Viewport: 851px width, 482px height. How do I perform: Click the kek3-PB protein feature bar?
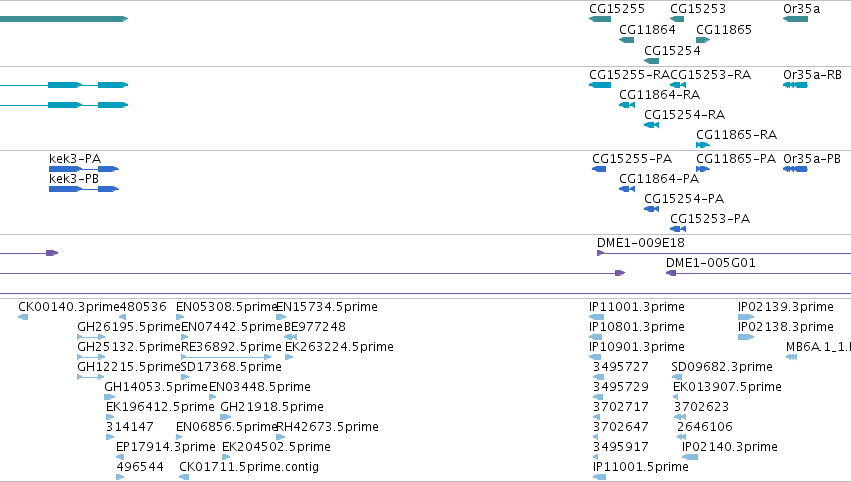point(84,189)
